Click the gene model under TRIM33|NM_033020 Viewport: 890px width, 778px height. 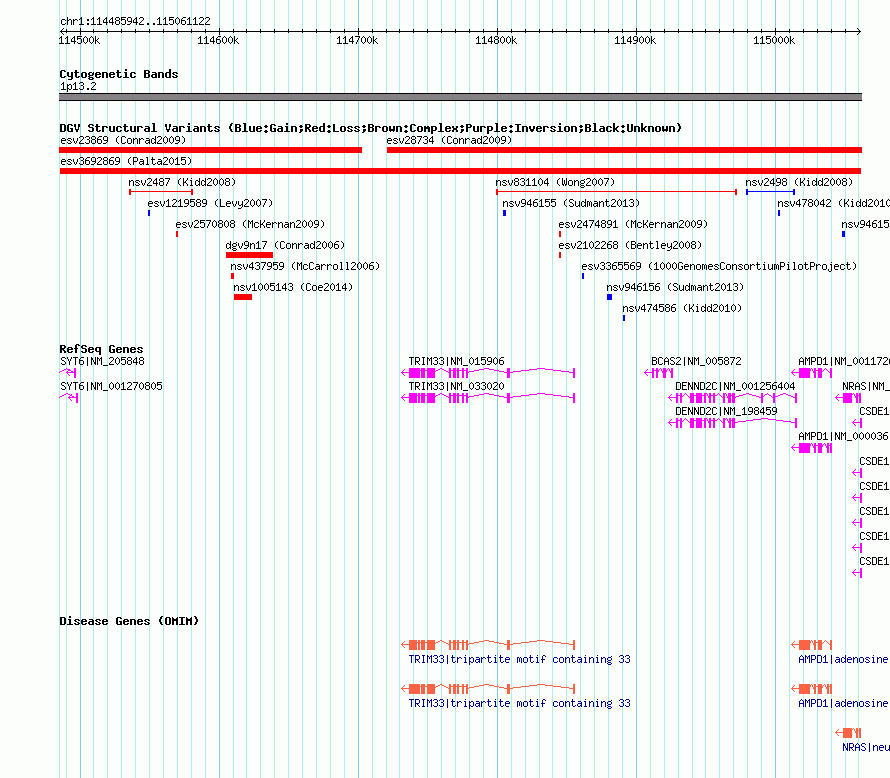[x=488, y=398]
